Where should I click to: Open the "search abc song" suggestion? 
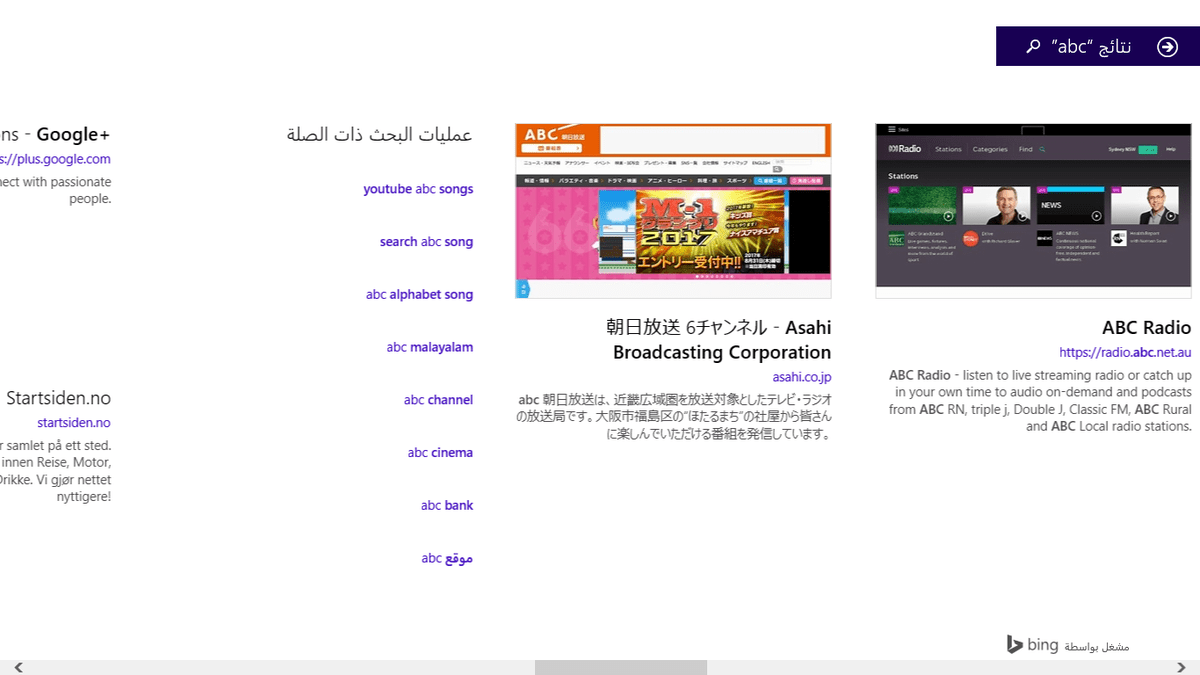tap(426, 241)
